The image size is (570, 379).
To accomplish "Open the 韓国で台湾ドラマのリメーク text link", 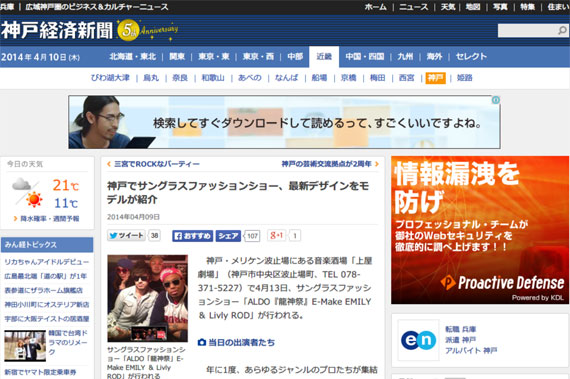I will click(68, 342).
